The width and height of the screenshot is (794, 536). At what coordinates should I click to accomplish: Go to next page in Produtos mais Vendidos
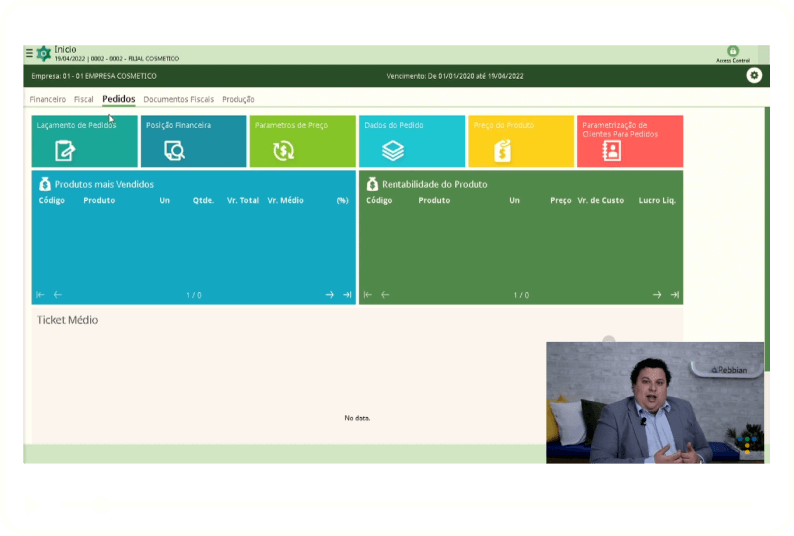tap(329, 295)
